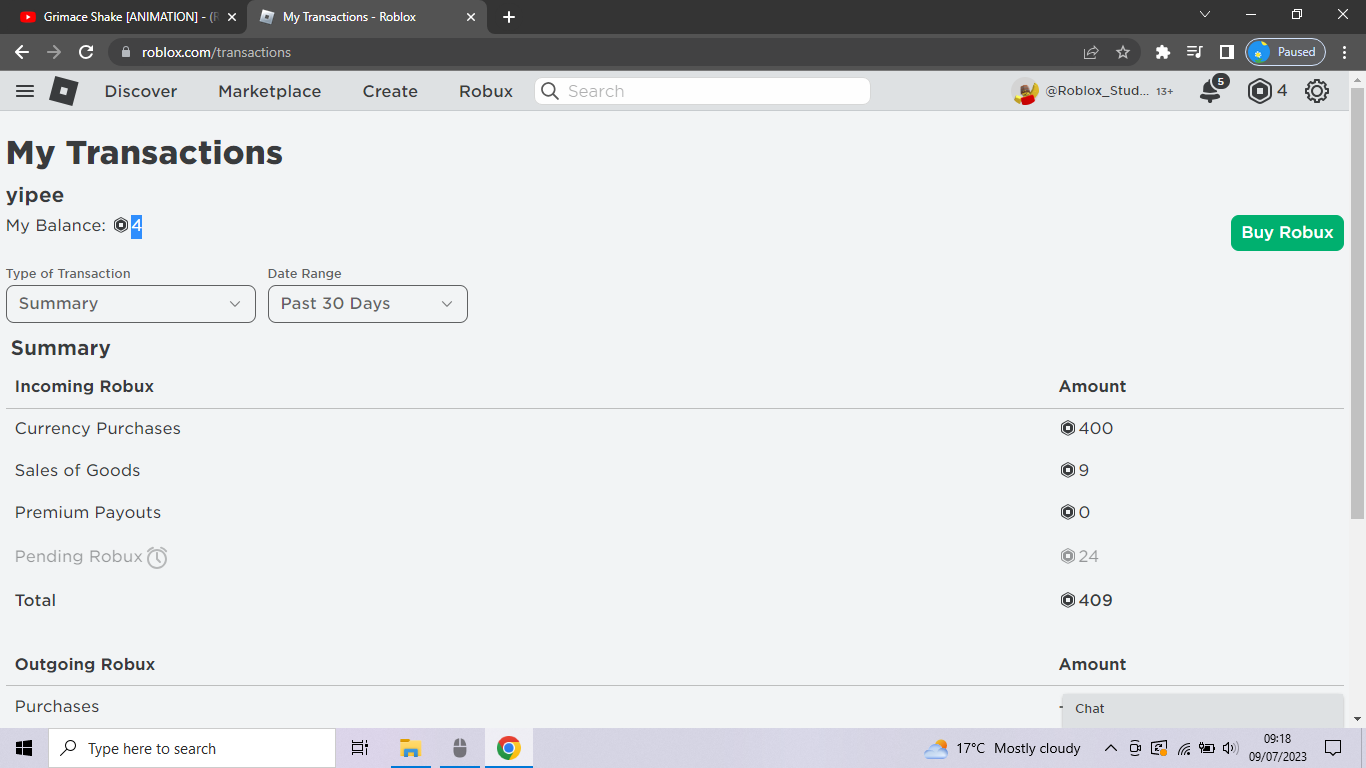The image size is (1366, 768).
Task: Open the notifications bell icon
Action: point(1211,91)
